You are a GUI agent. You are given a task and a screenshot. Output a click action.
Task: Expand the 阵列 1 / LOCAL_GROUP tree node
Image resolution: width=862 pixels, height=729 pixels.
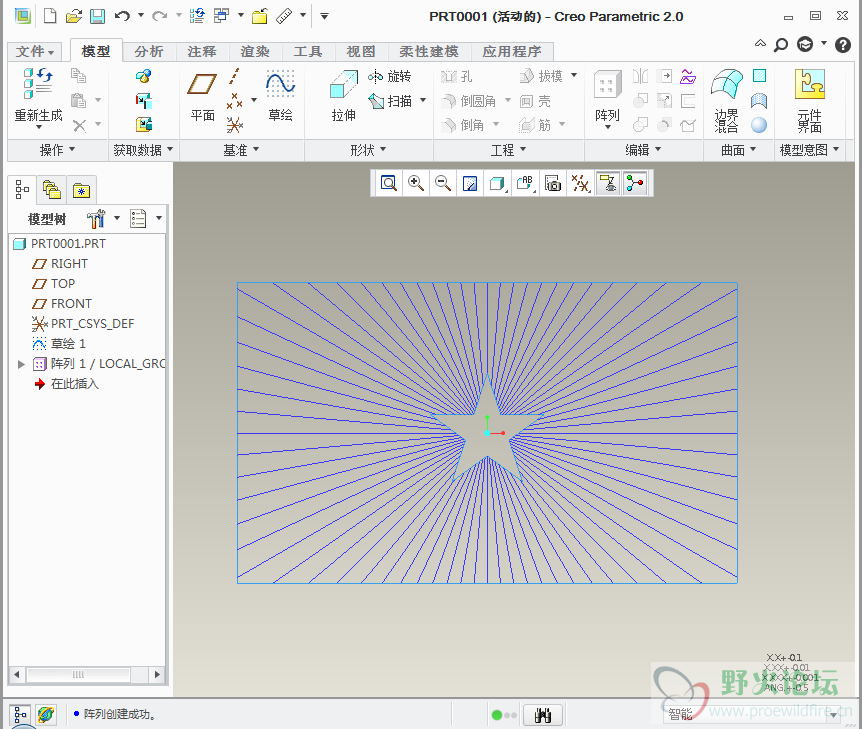point(22,364)
